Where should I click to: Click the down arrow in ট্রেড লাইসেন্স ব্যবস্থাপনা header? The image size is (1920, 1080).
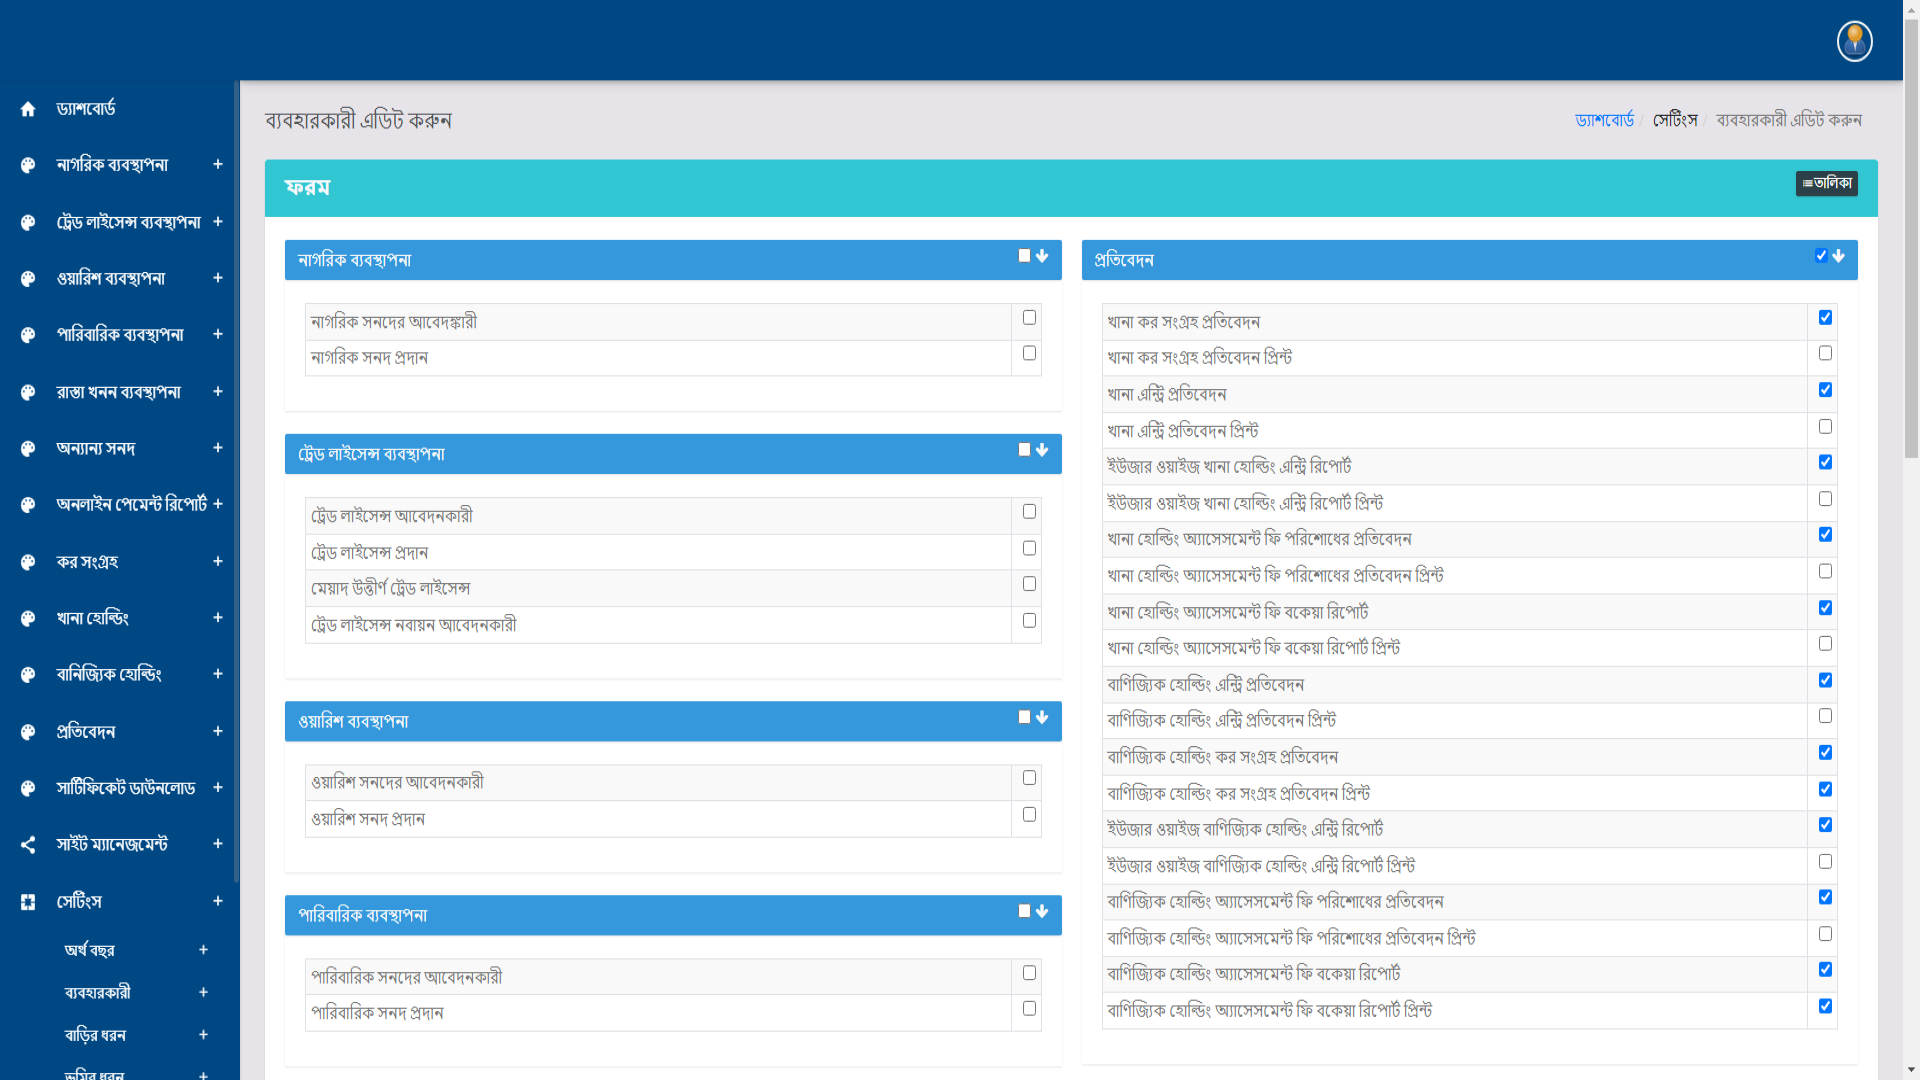(1042, 450)
